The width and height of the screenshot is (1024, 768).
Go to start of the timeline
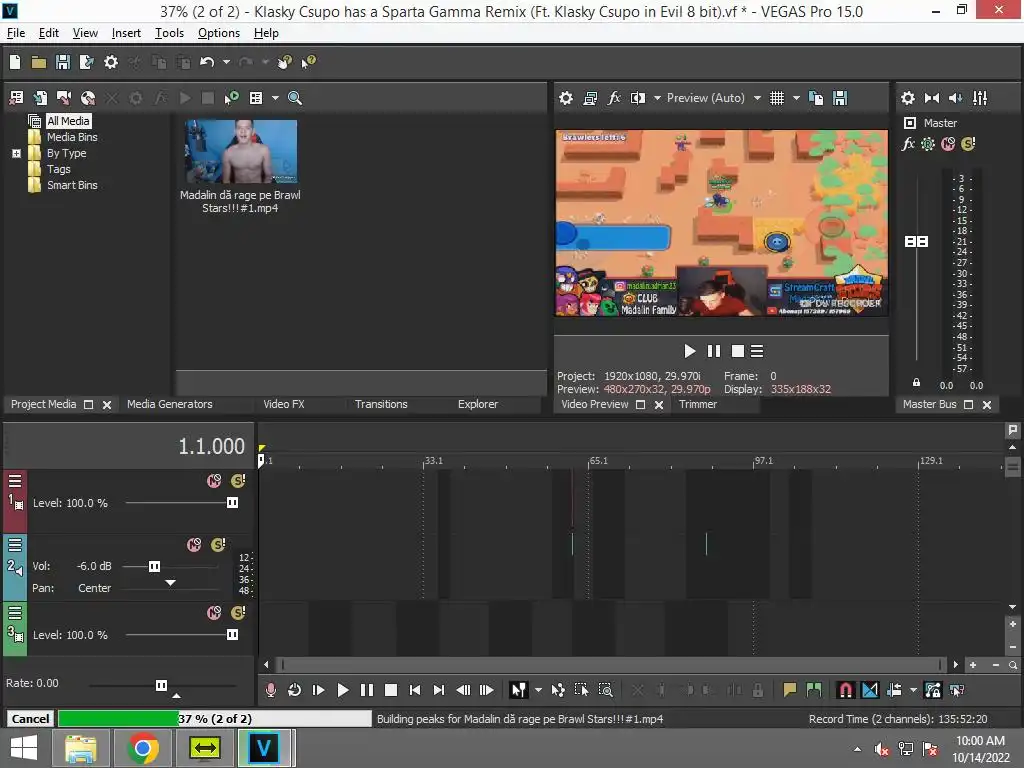tap(415, 690)
